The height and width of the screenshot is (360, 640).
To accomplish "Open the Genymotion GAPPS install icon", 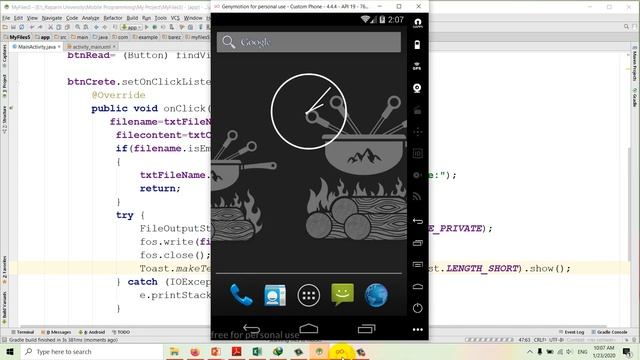I will 418,23.
